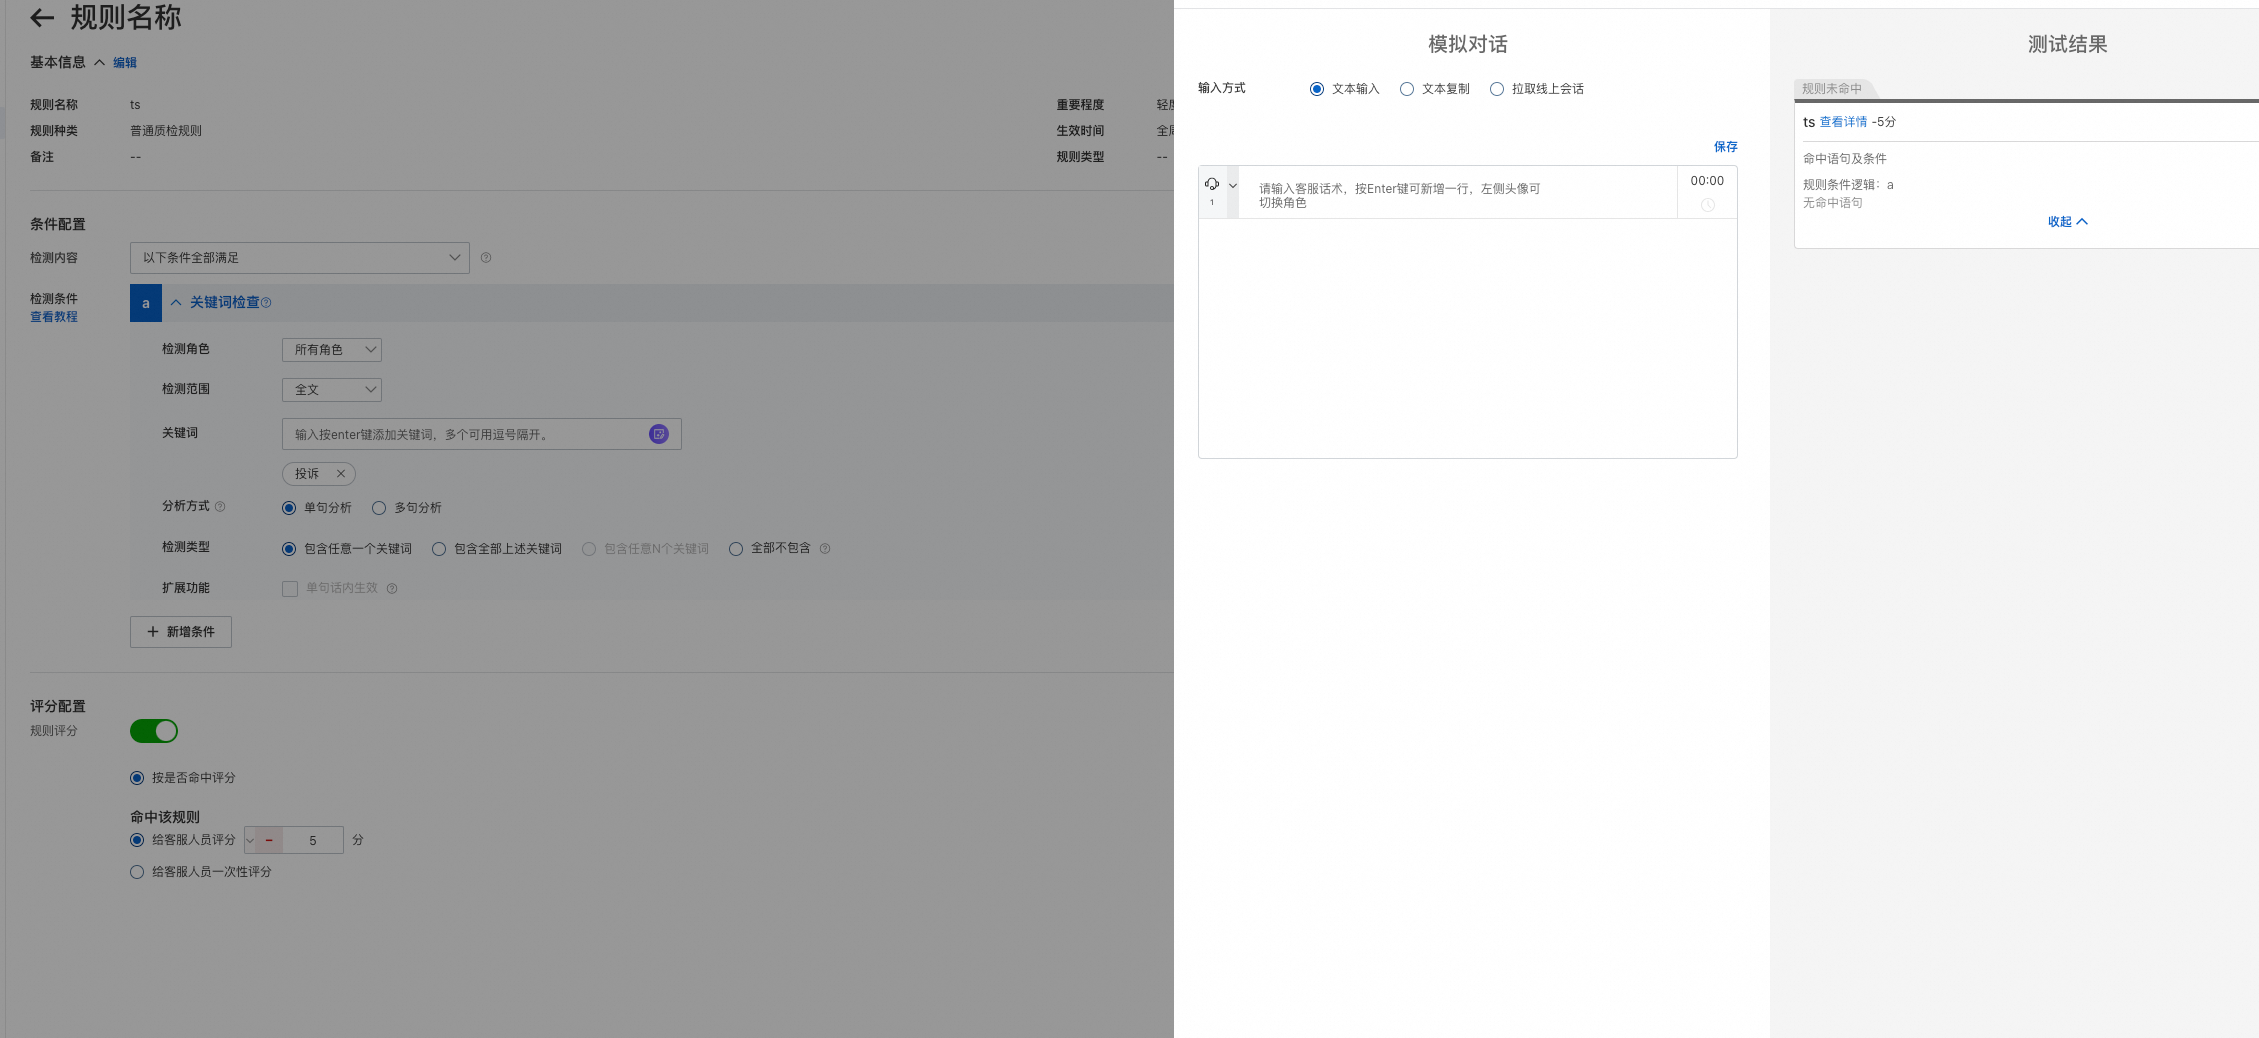Click the 编辑 link next to 基本信息
Viewport: 2259px width, 1038px height.
click(125, 62)
